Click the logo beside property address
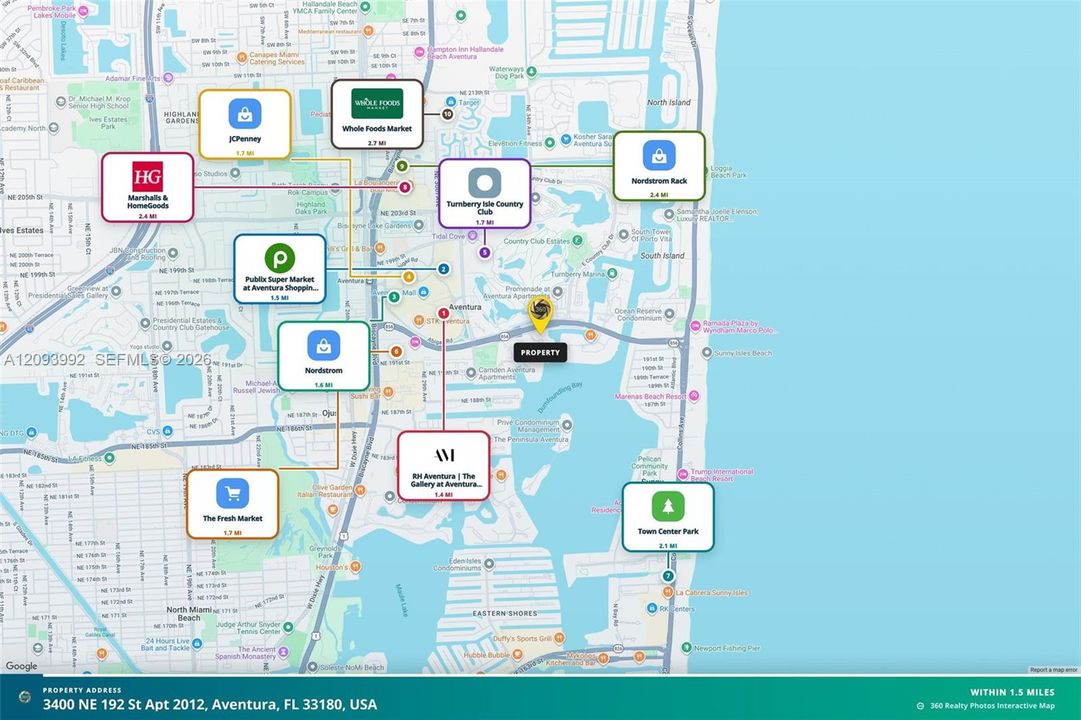Image resolution: width=1081 pixels, height=720 pixels. (25, 697)
